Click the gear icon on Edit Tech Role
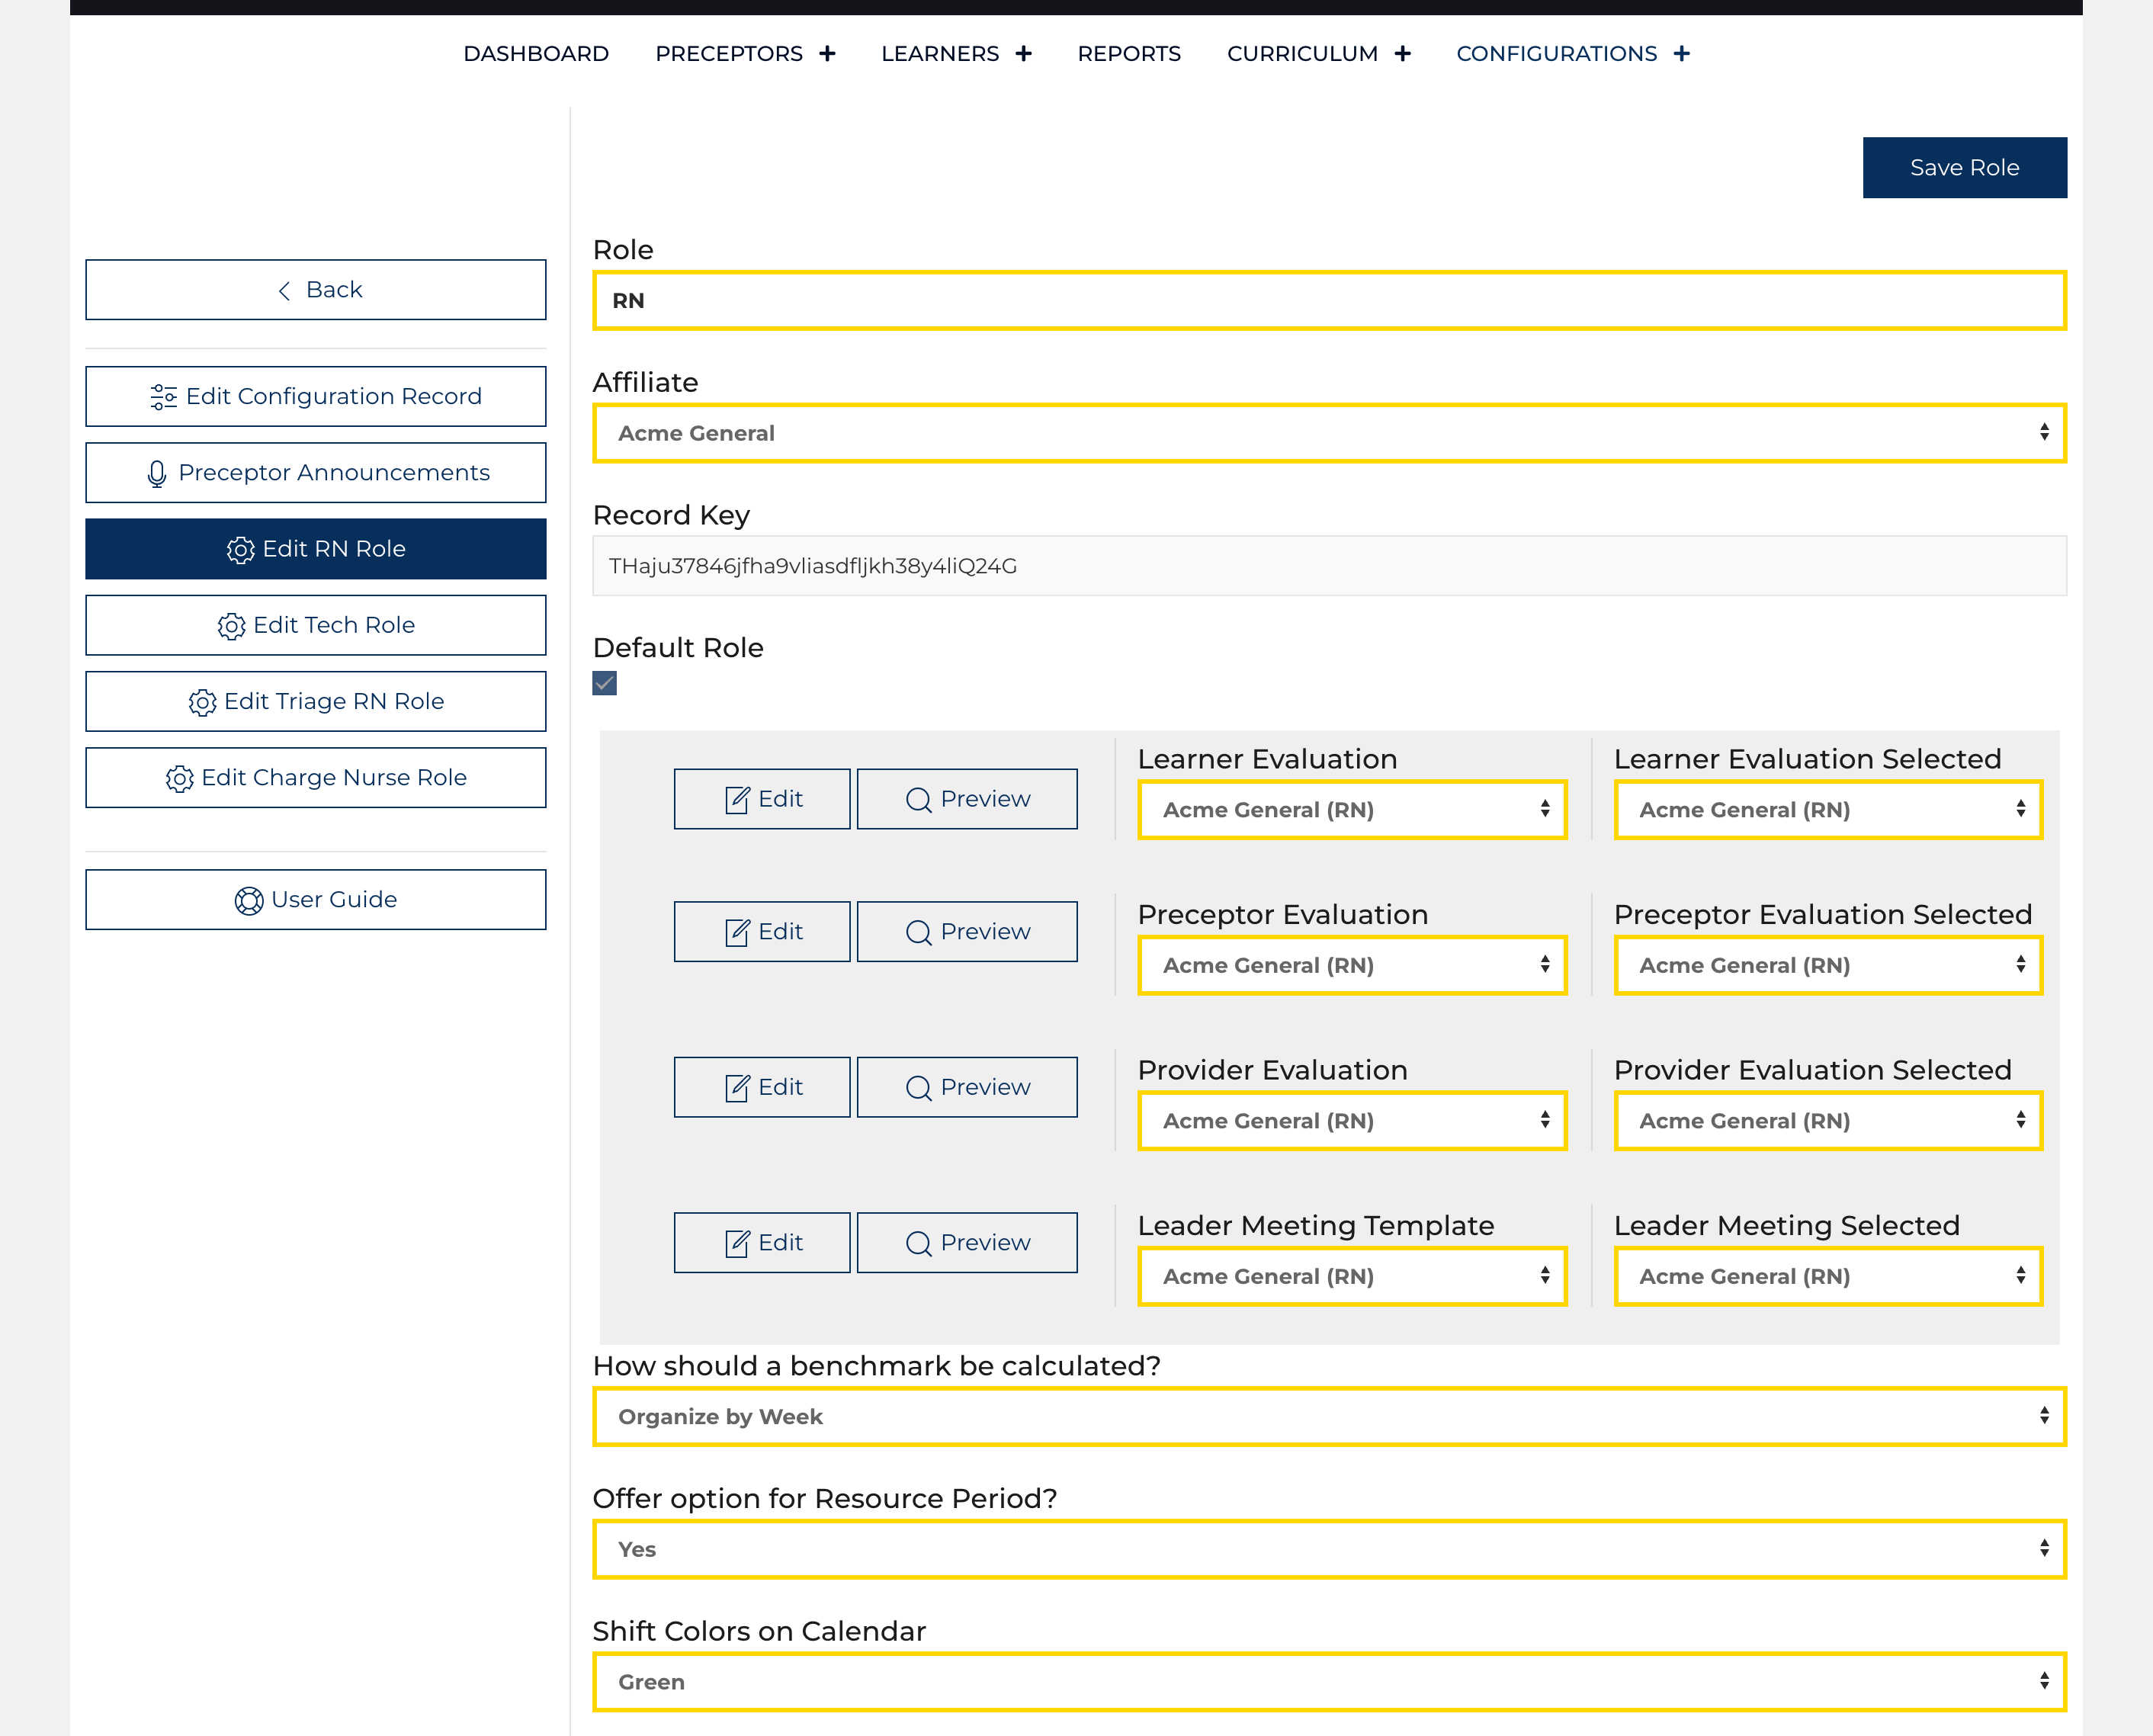Image resolution: width=2153 pixels, height=1736 pixels. point(231,625)
